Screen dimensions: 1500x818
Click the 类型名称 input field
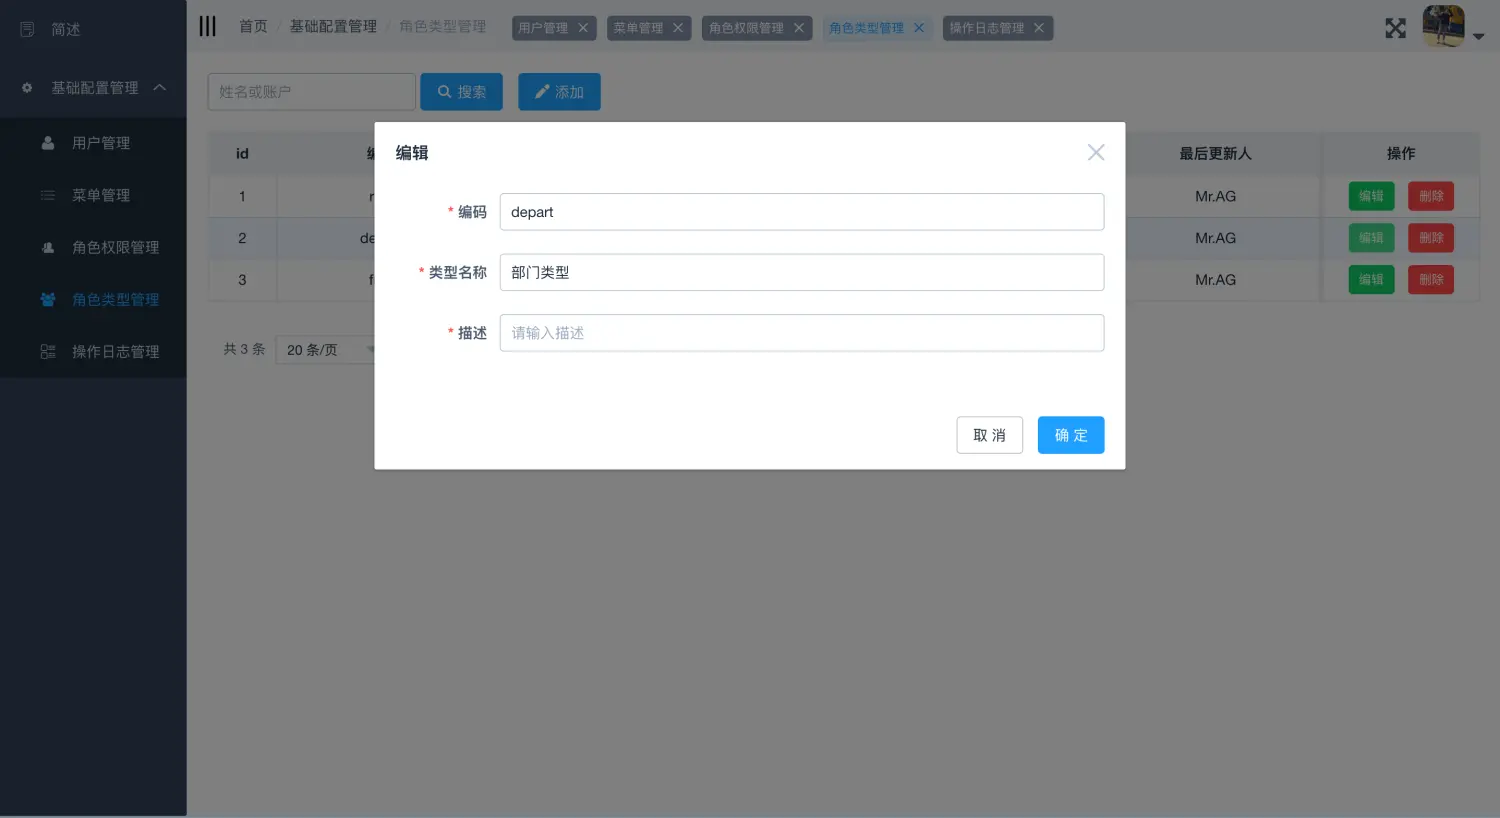[x=802, y=272]
